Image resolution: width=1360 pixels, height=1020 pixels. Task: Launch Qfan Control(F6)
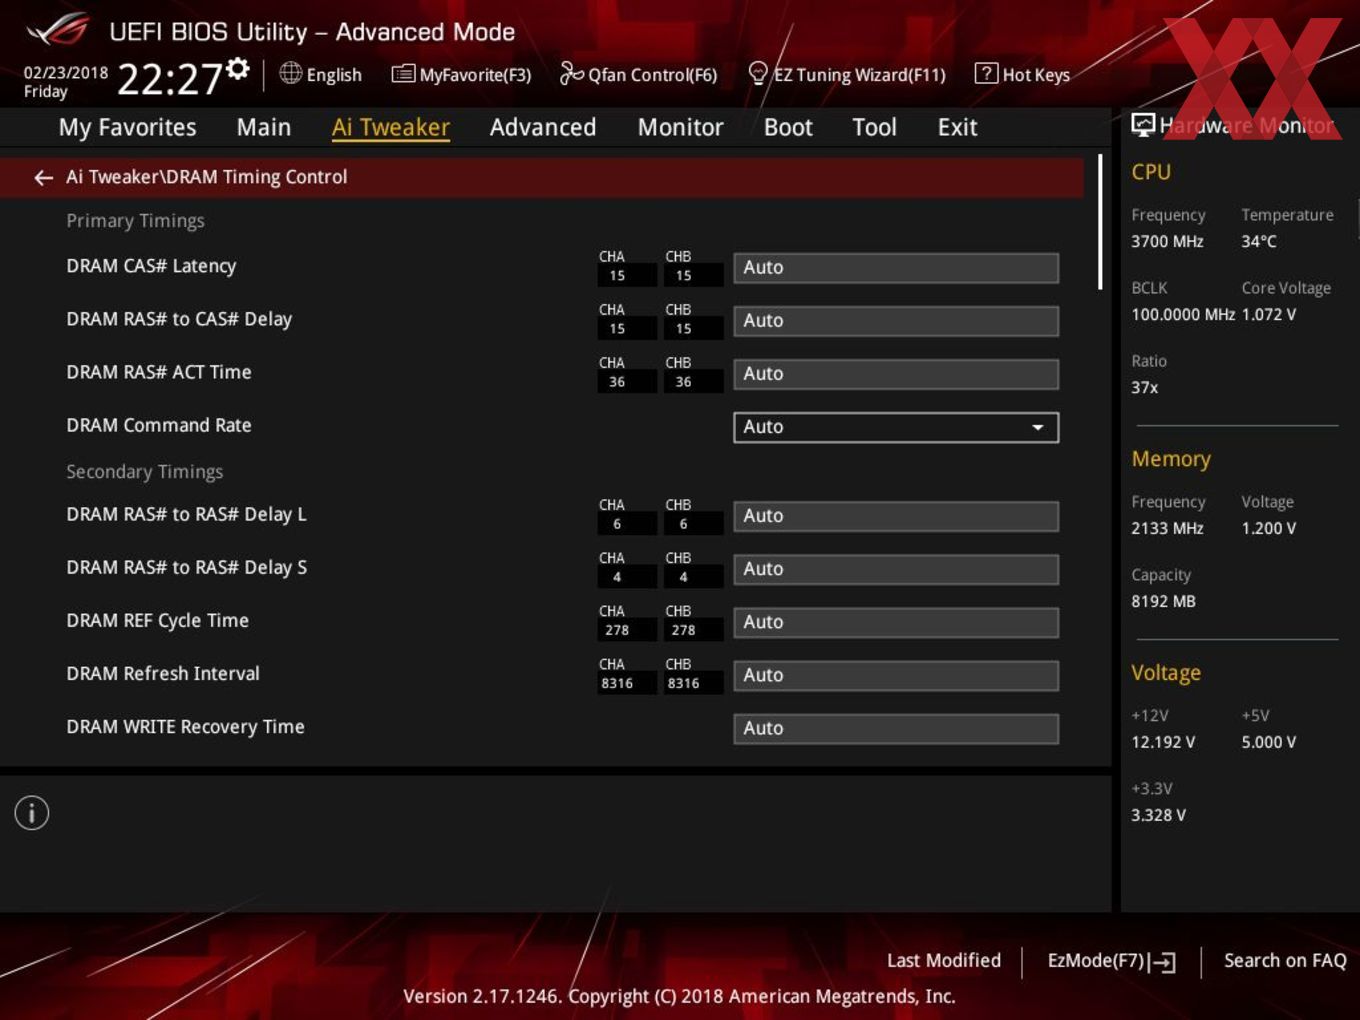tap(653, 75)
